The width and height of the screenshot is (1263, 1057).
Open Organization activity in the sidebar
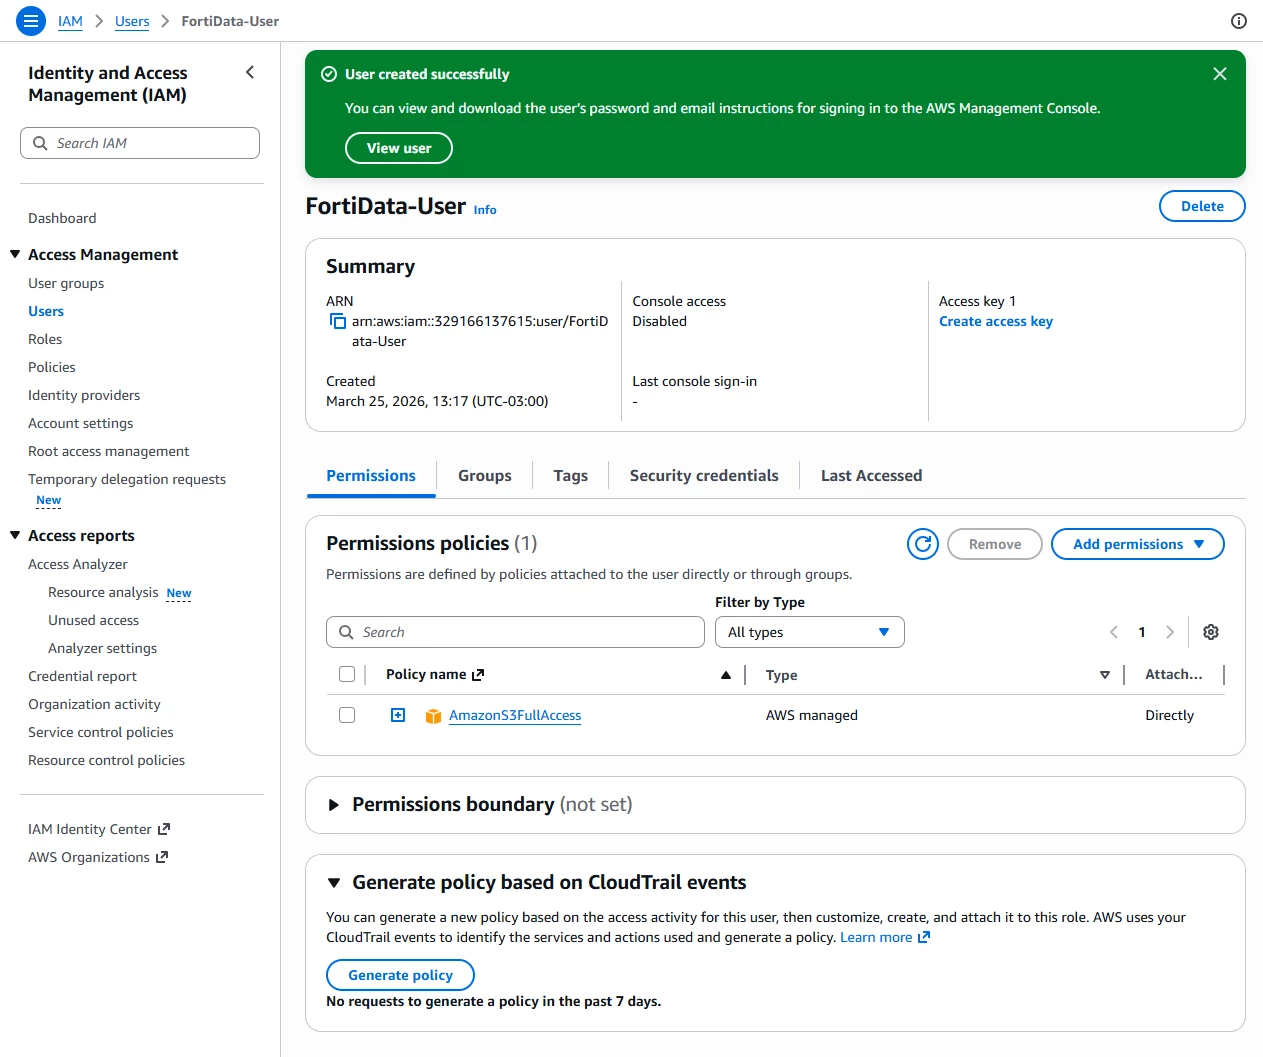[x=94, y=704]
